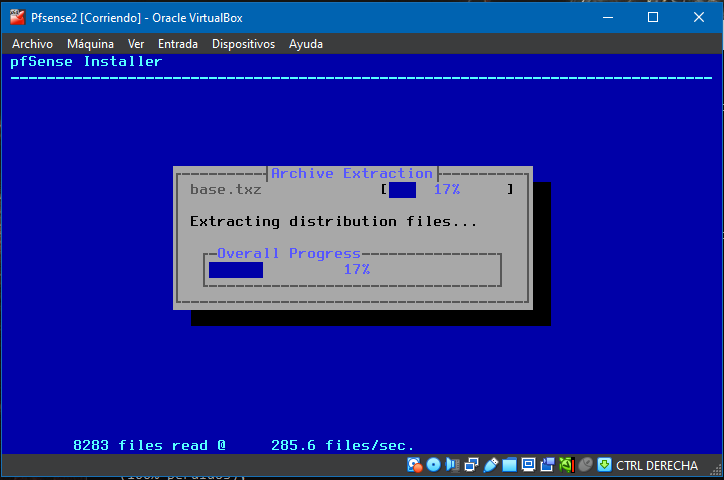Click the mouse integration status icon
Viewport: 724px width, 480px height.
(585, 465)
